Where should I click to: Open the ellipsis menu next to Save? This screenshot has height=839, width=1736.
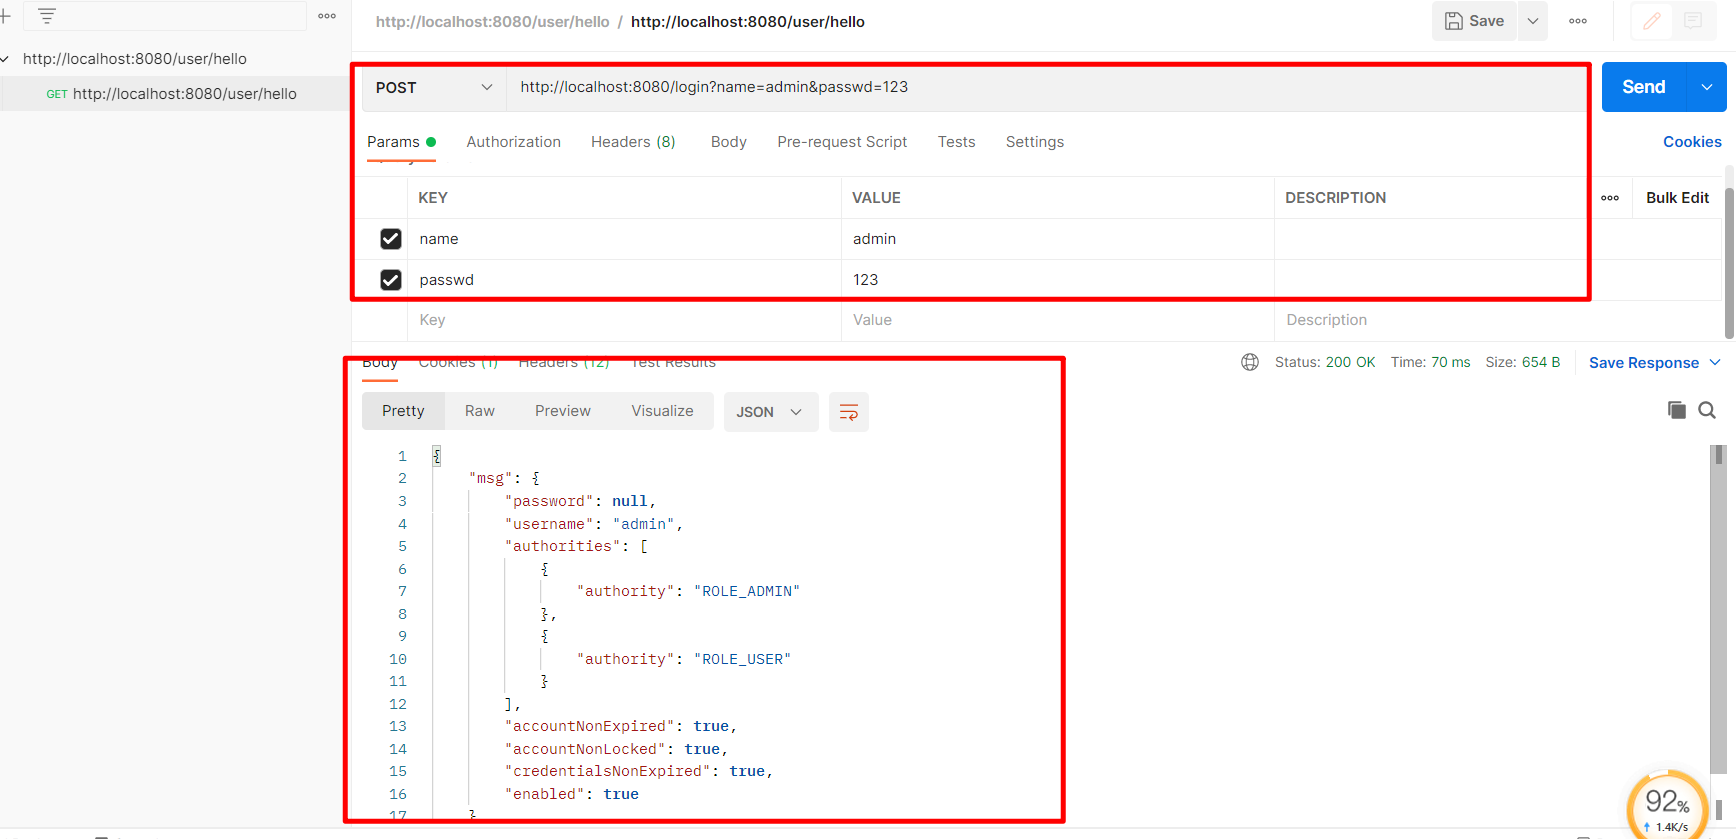coord(1578,21)
